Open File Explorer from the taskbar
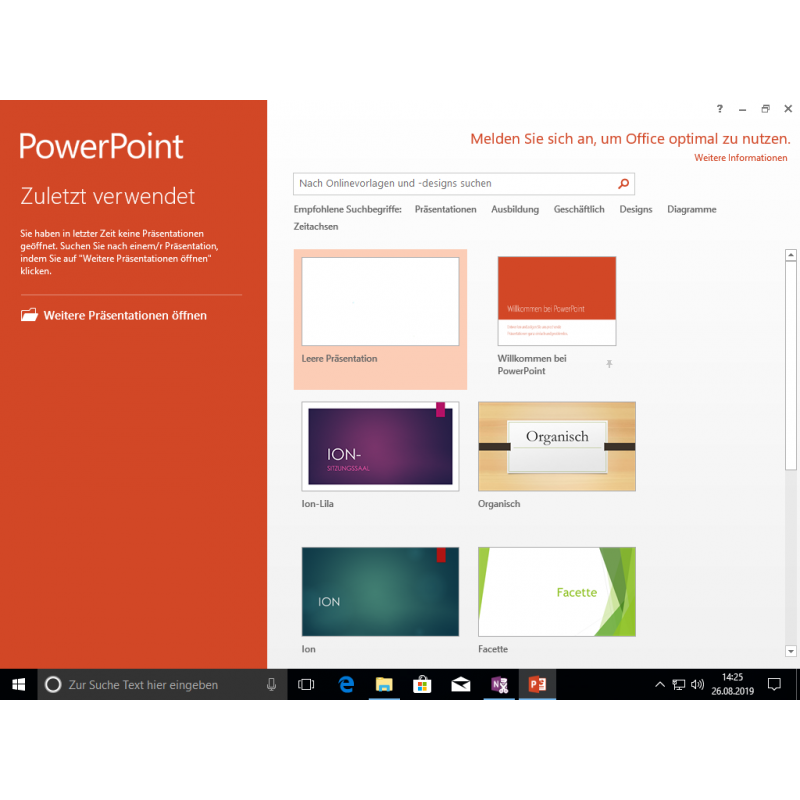Image resolution: width=800 pixels, height=800 pixels. [x=384, y=685]
